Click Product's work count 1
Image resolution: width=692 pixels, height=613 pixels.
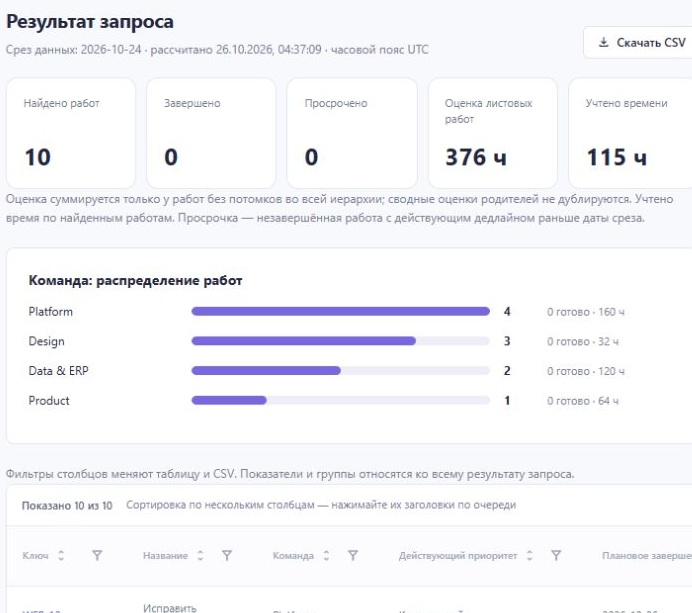[507, 400]
